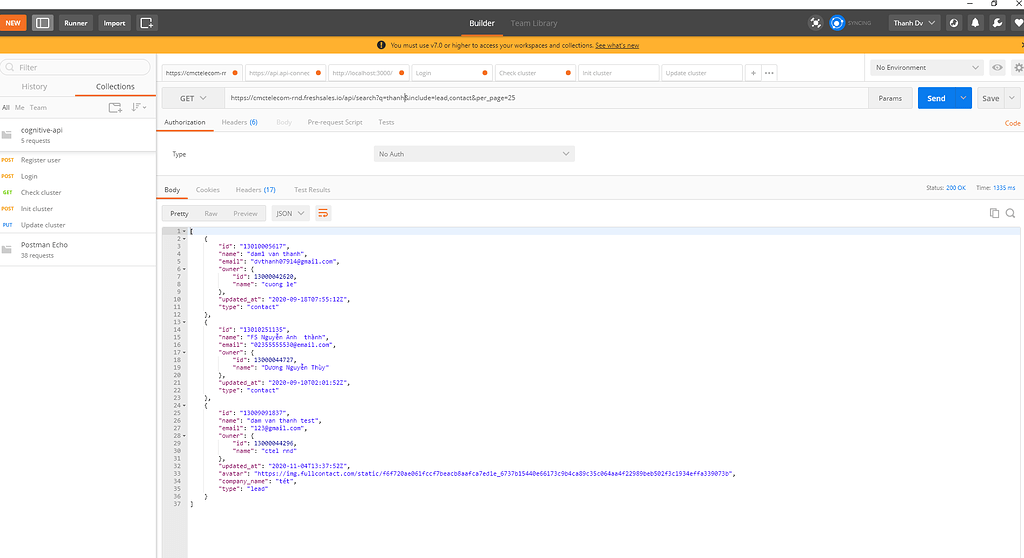
Task: Create a new collection with folder-plus icon
Action: (x=115, y=107)
